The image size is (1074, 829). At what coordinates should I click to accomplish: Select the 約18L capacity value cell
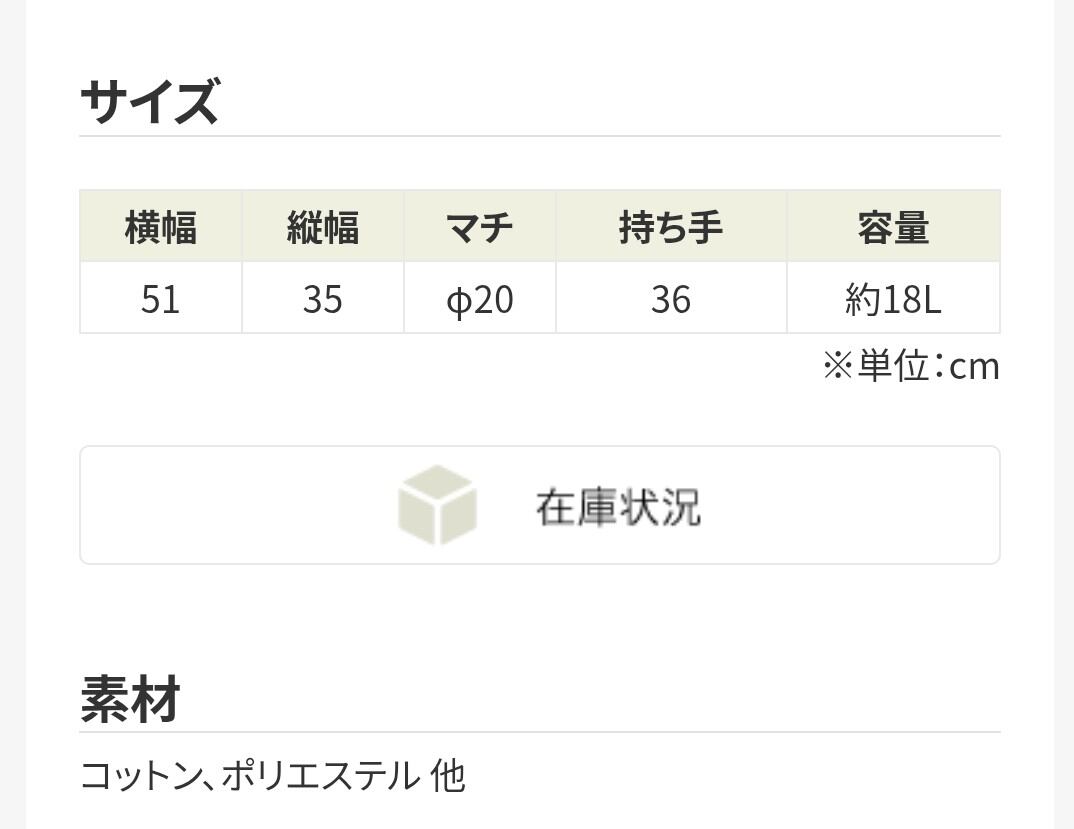893,299
